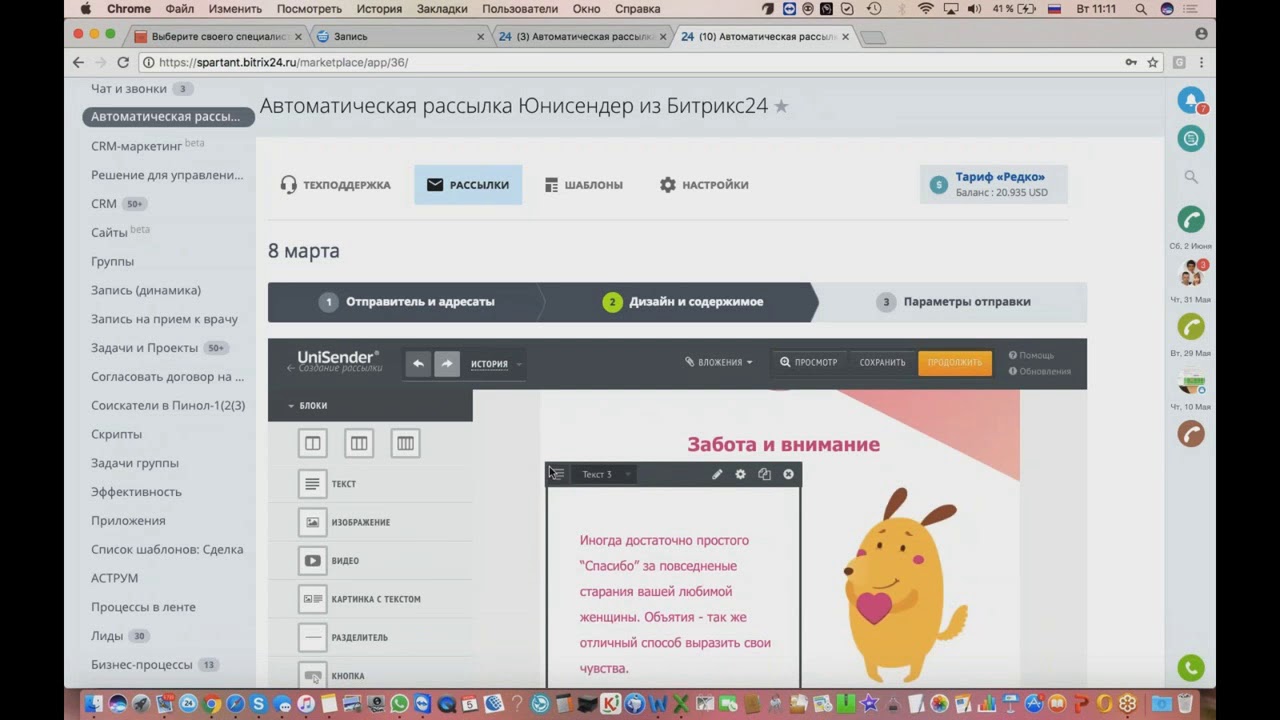Click the redo arrow in the UniSender toolbar

[x=447, y=364]
